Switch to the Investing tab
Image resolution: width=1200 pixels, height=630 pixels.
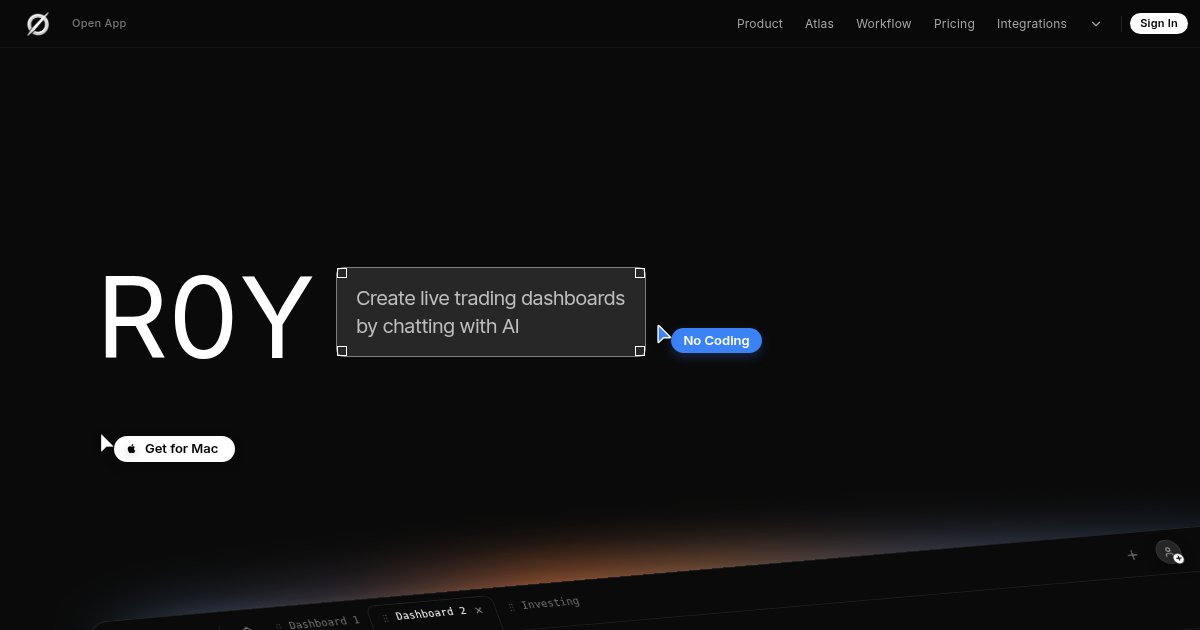[550, 603]
